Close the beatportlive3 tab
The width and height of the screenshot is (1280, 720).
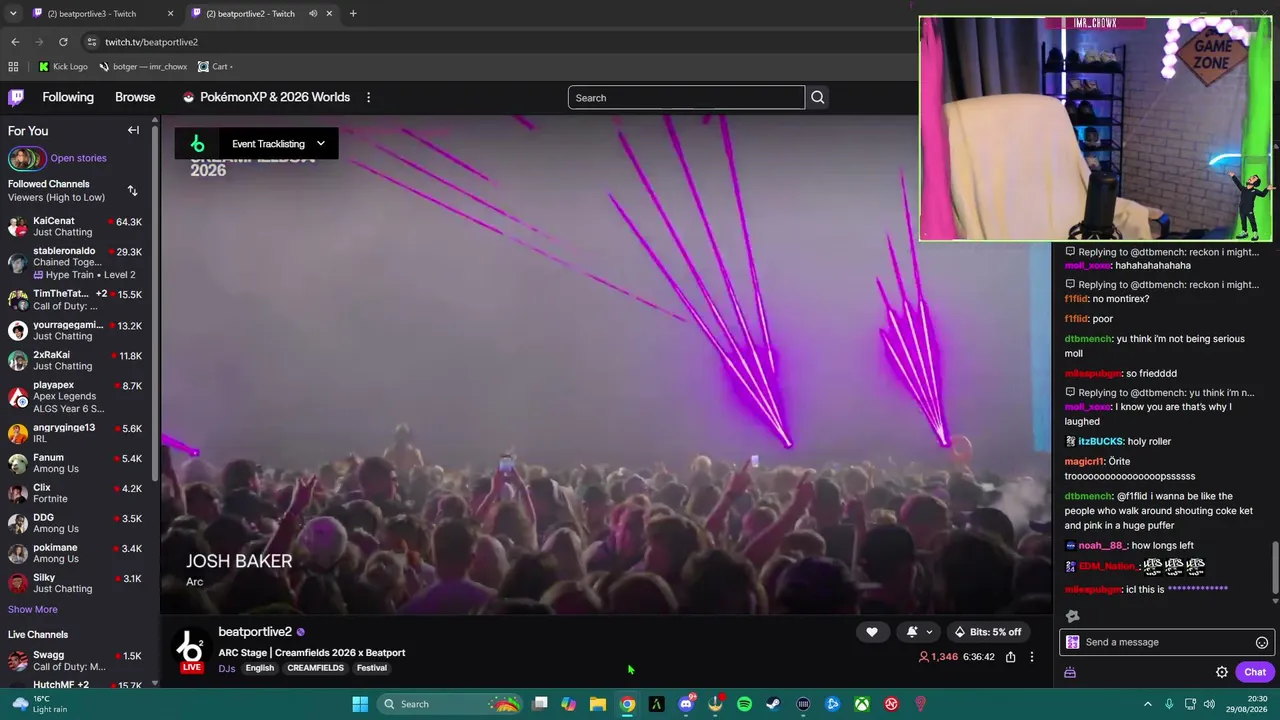(x=170, y=14)
